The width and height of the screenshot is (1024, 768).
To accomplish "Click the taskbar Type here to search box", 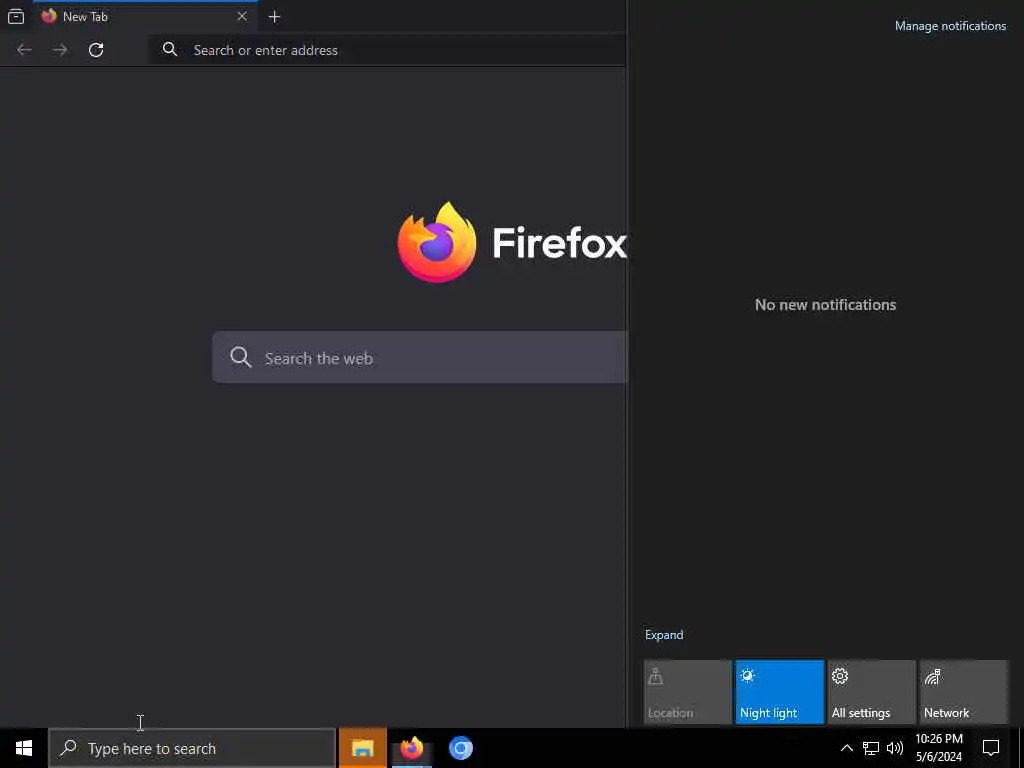I will pos(192,748).
